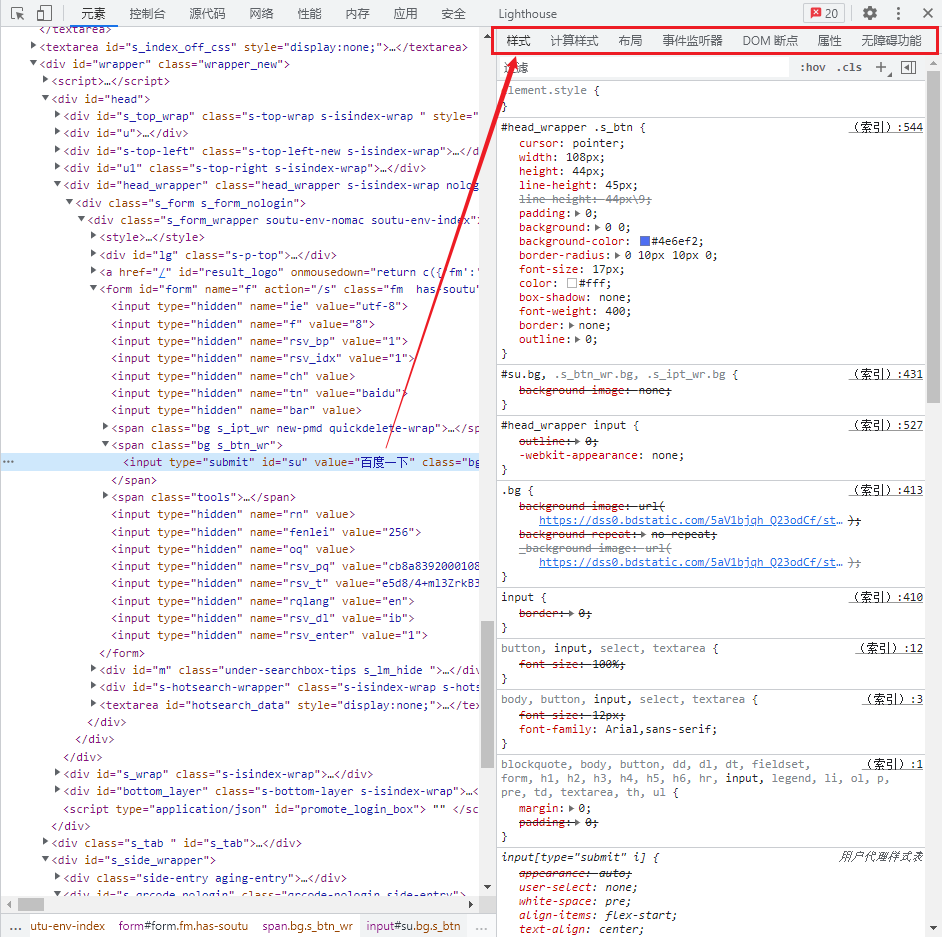
Task: Add a new style rule with plus icon
Action: (881, 67)
